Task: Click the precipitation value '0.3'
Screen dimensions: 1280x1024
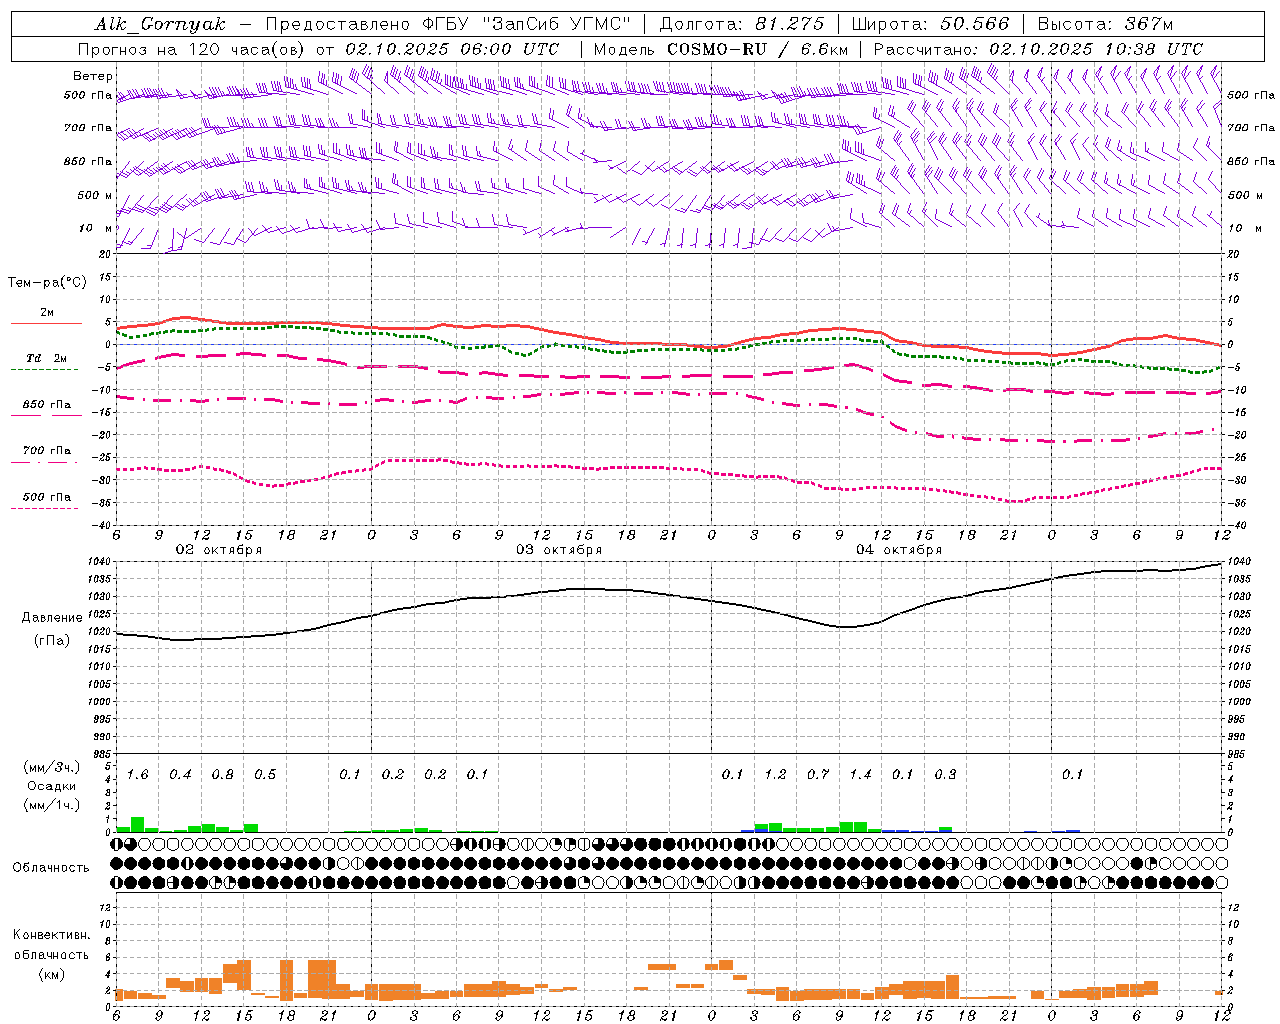Action: (945, 775)
